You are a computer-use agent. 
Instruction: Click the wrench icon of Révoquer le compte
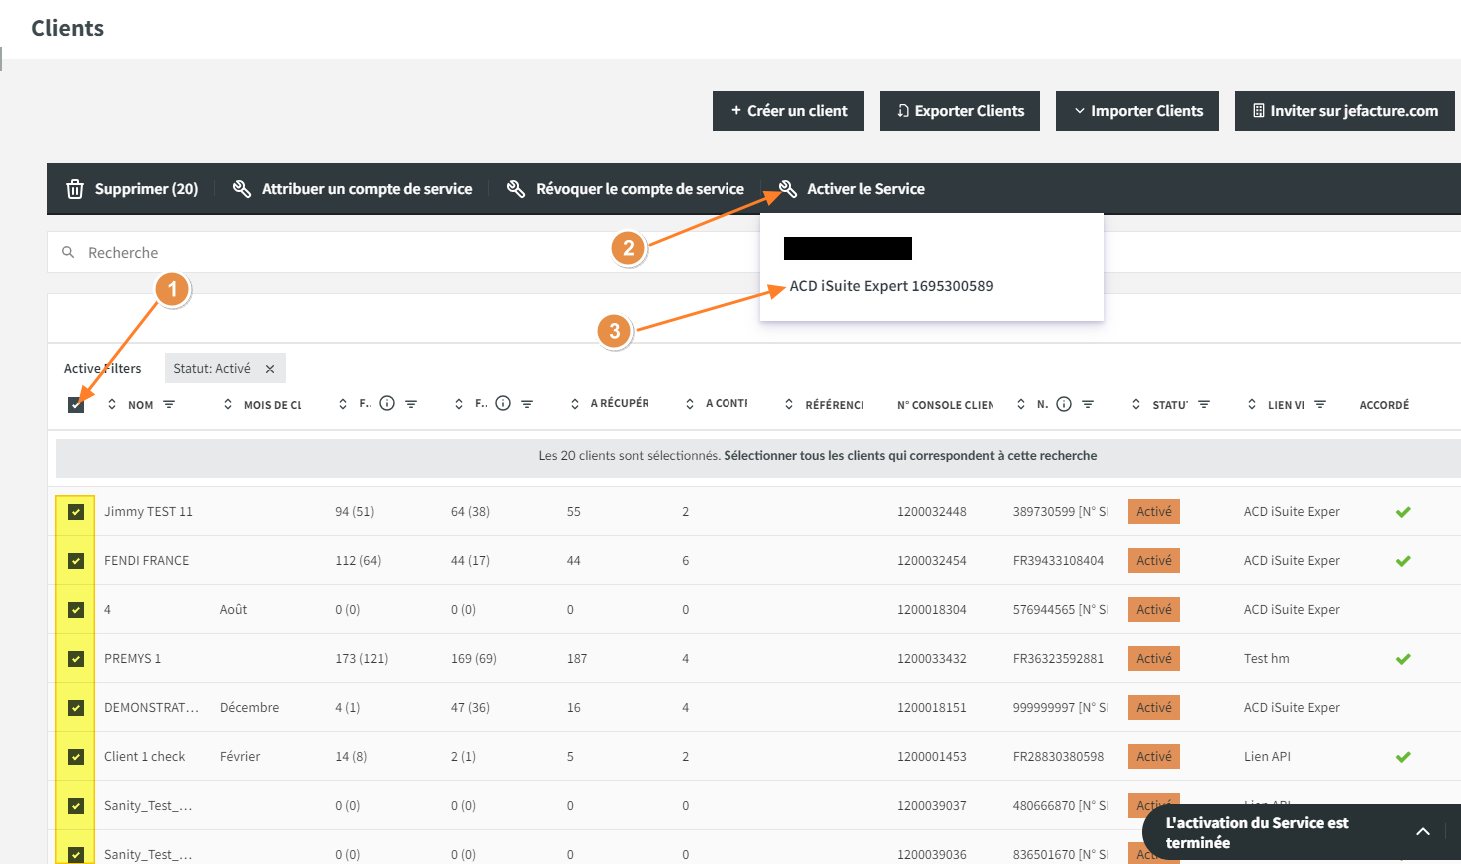[516, 189]
